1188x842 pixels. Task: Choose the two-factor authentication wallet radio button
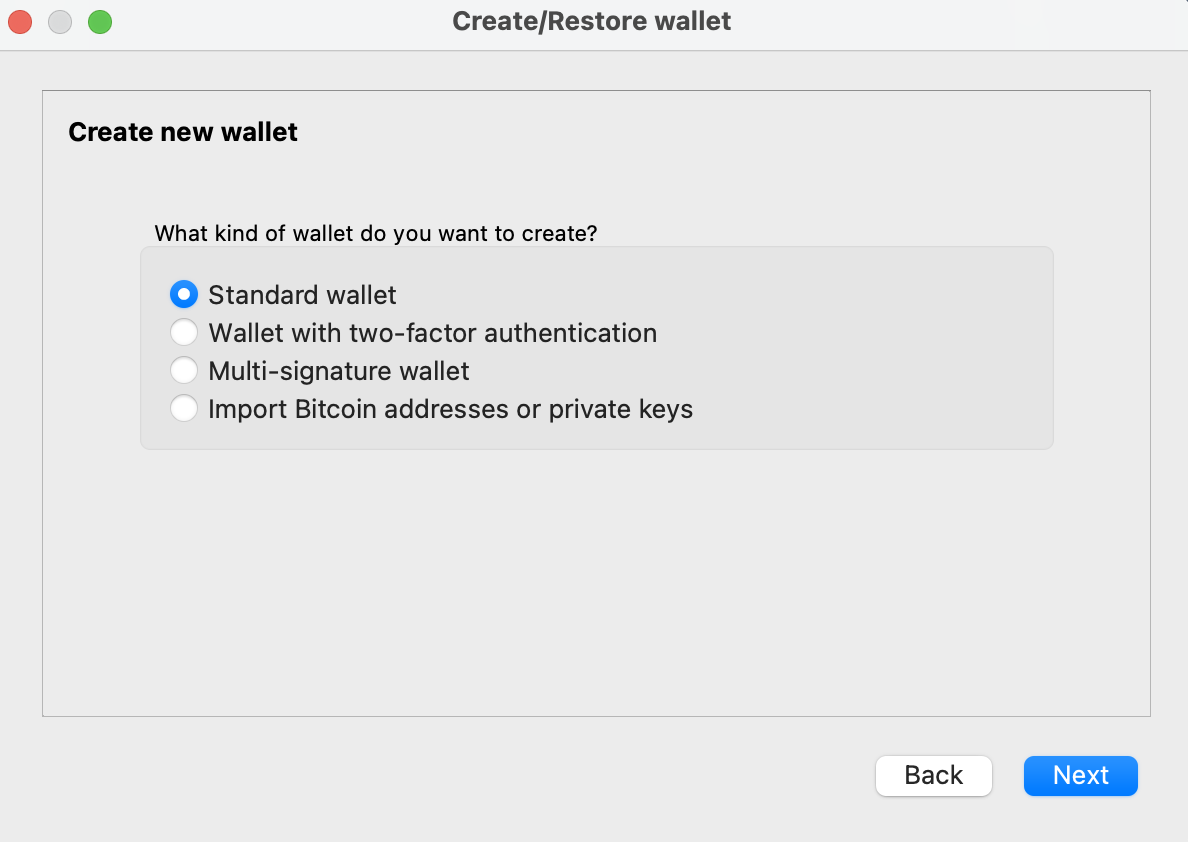pos(184,332)
